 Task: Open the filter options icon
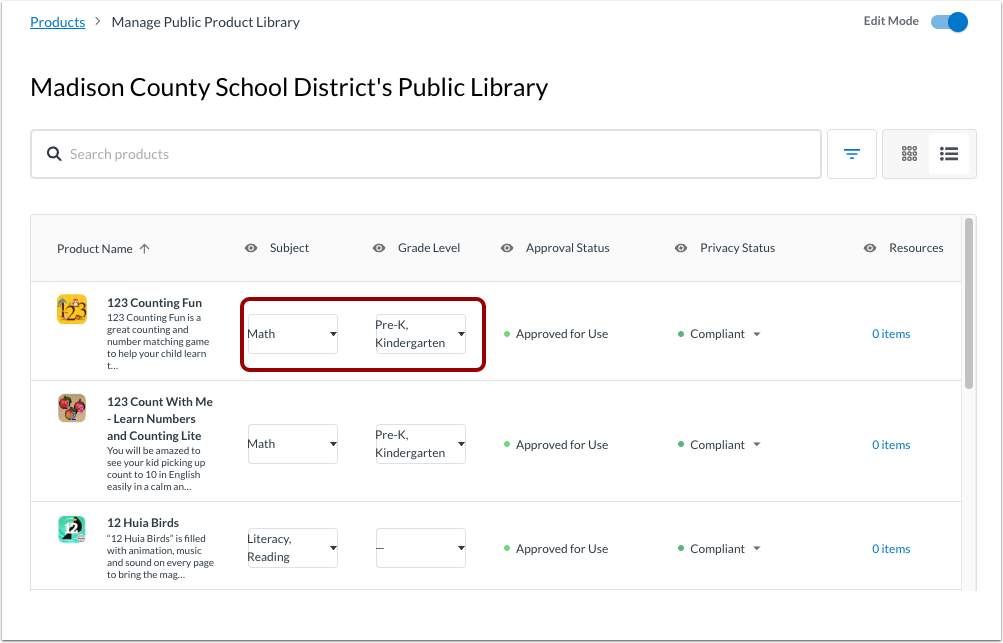pos(852,154)
